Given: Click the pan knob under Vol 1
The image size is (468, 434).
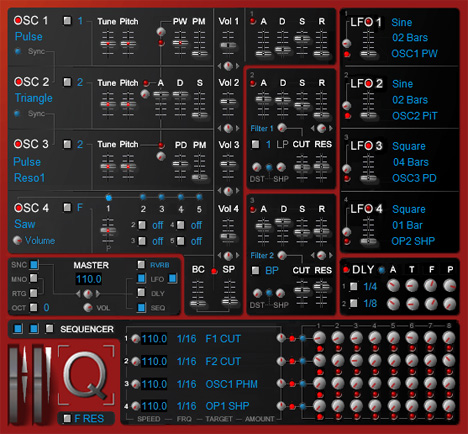Looking at the screenshot, I should (228, 66).
